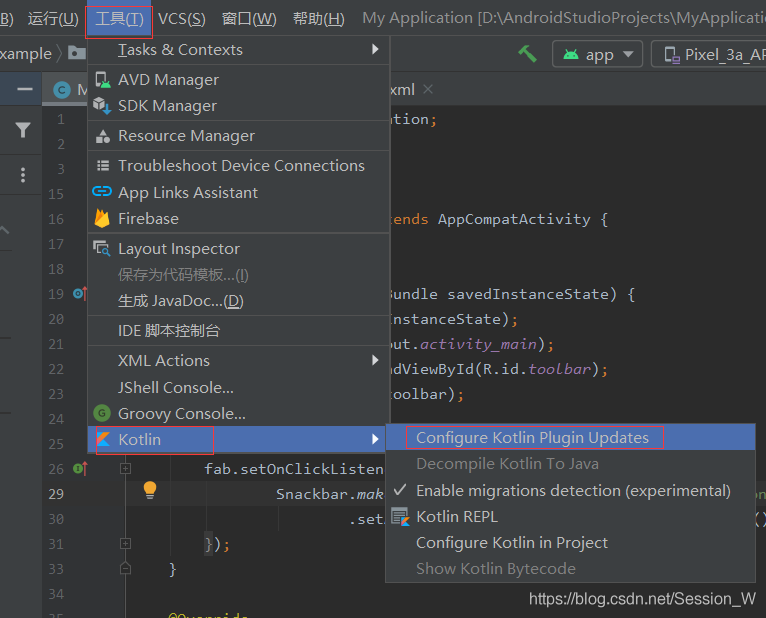
Task: Open Kotlin REPL
Action: (571, 516)
